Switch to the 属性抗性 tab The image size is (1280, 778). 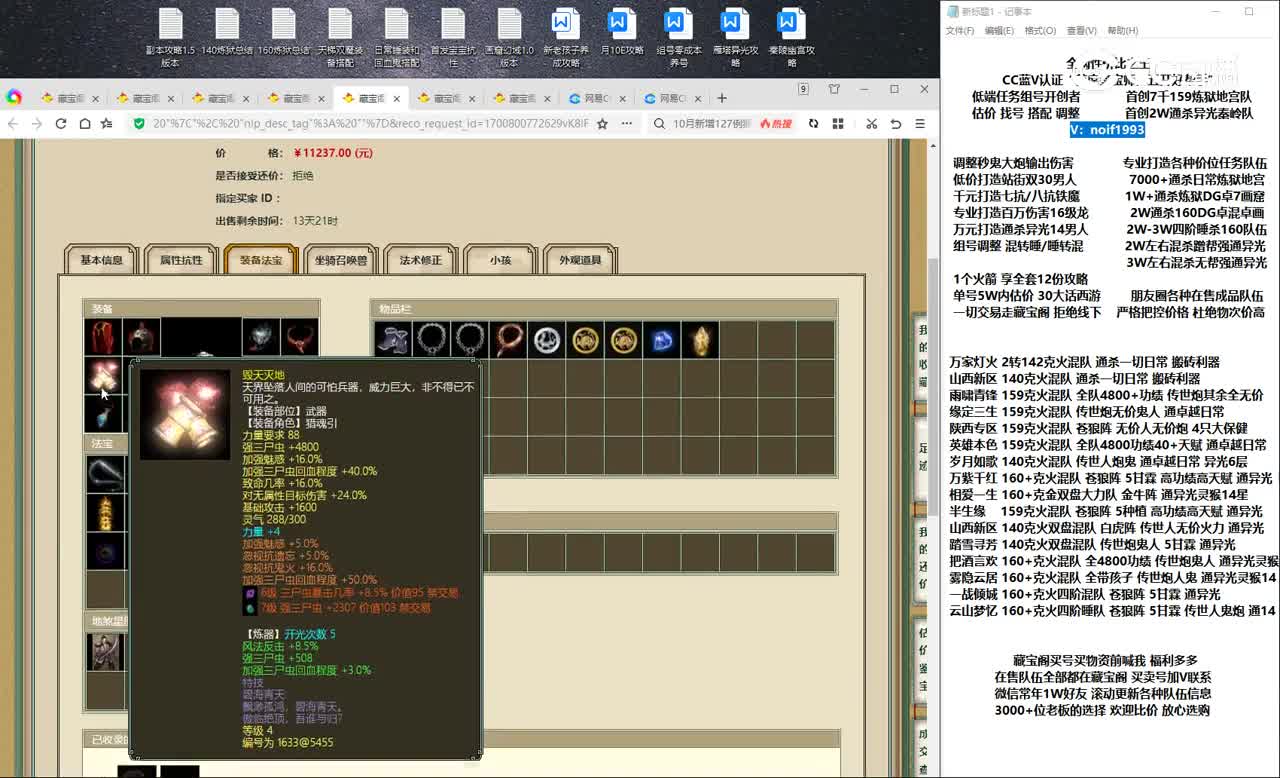click(x=181, y=260)
